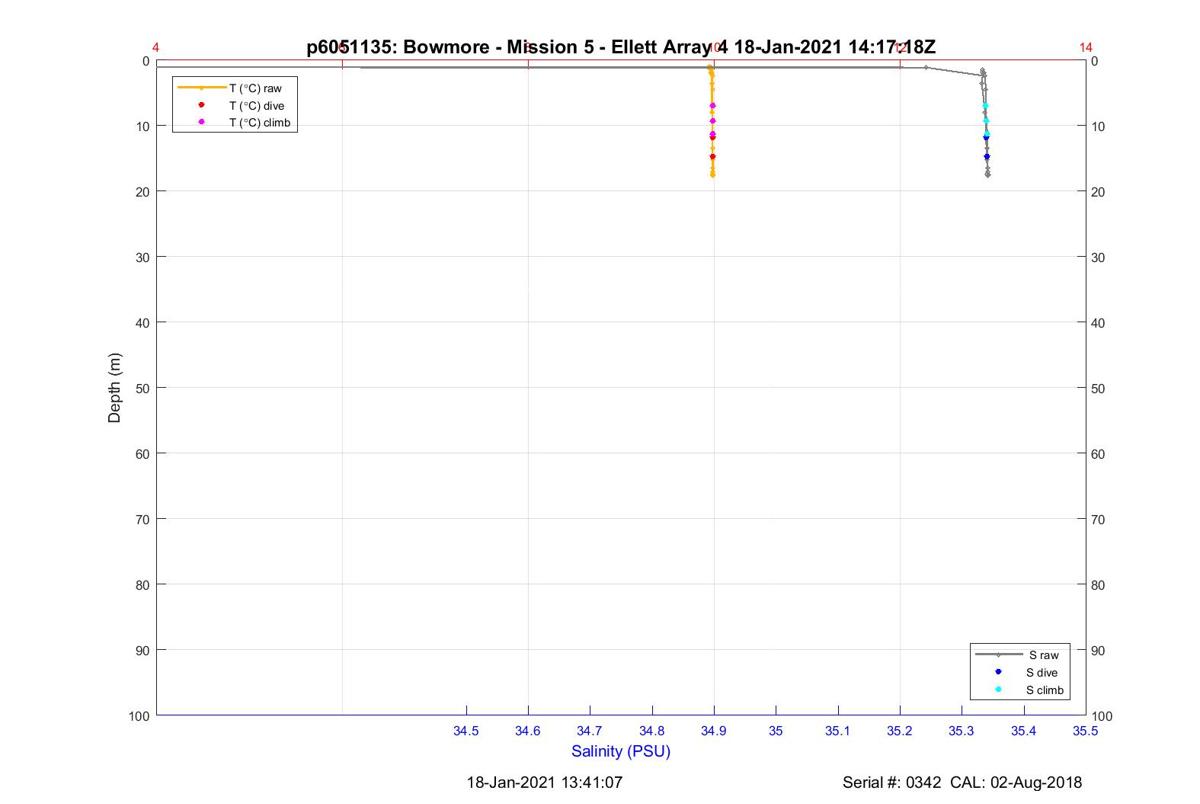The image size is (1200, 804).
Task: Click the red temperature tick label 4
Action: [x=156, y=47]
